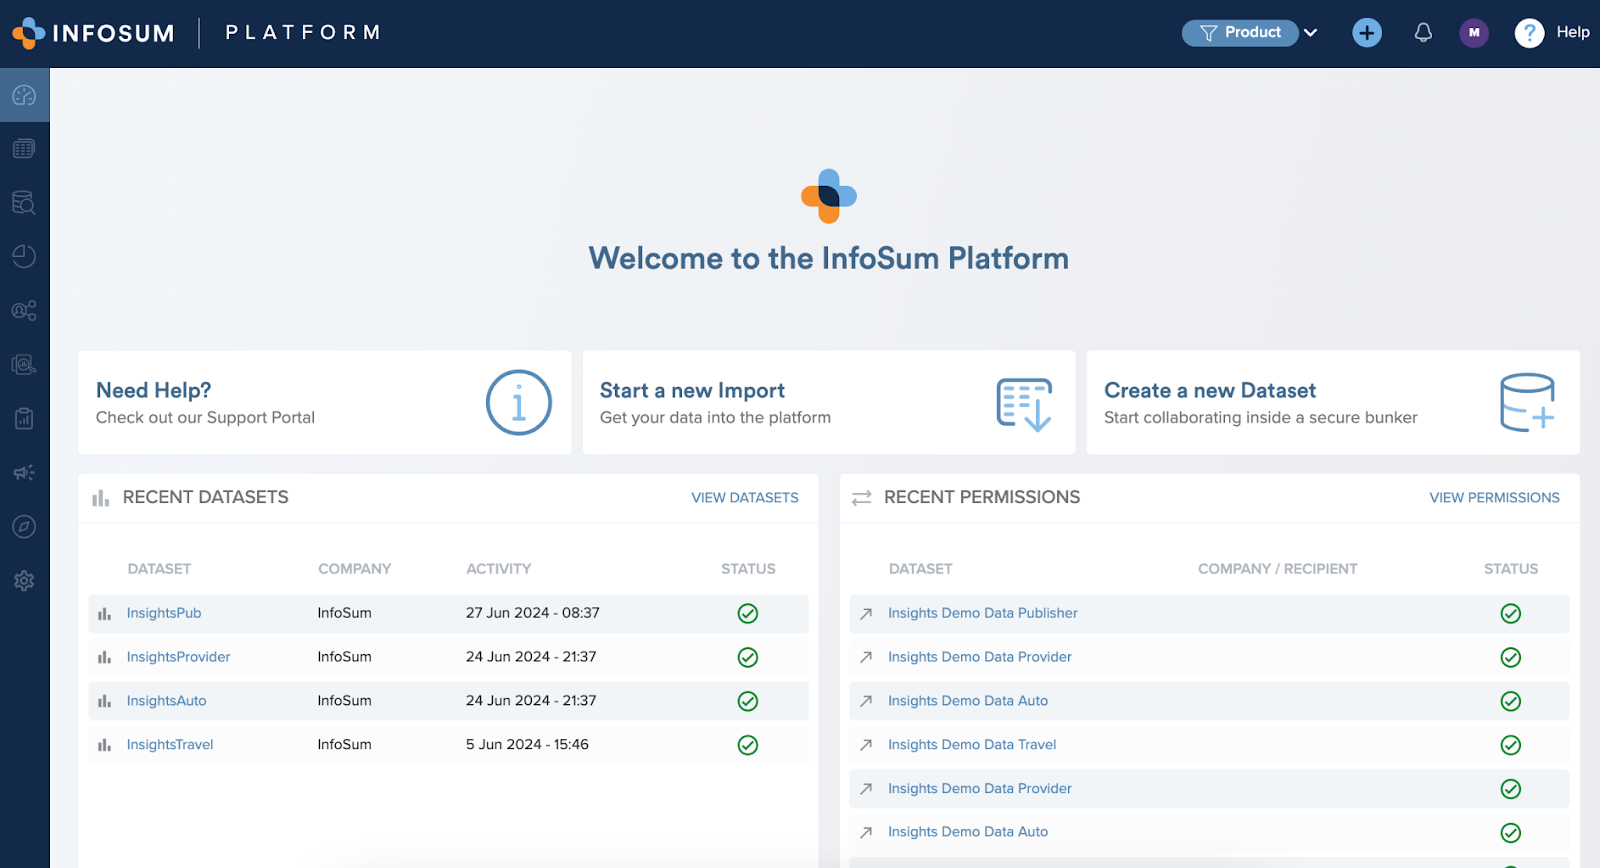Click the info icon on Need Help card

[519, 403]
